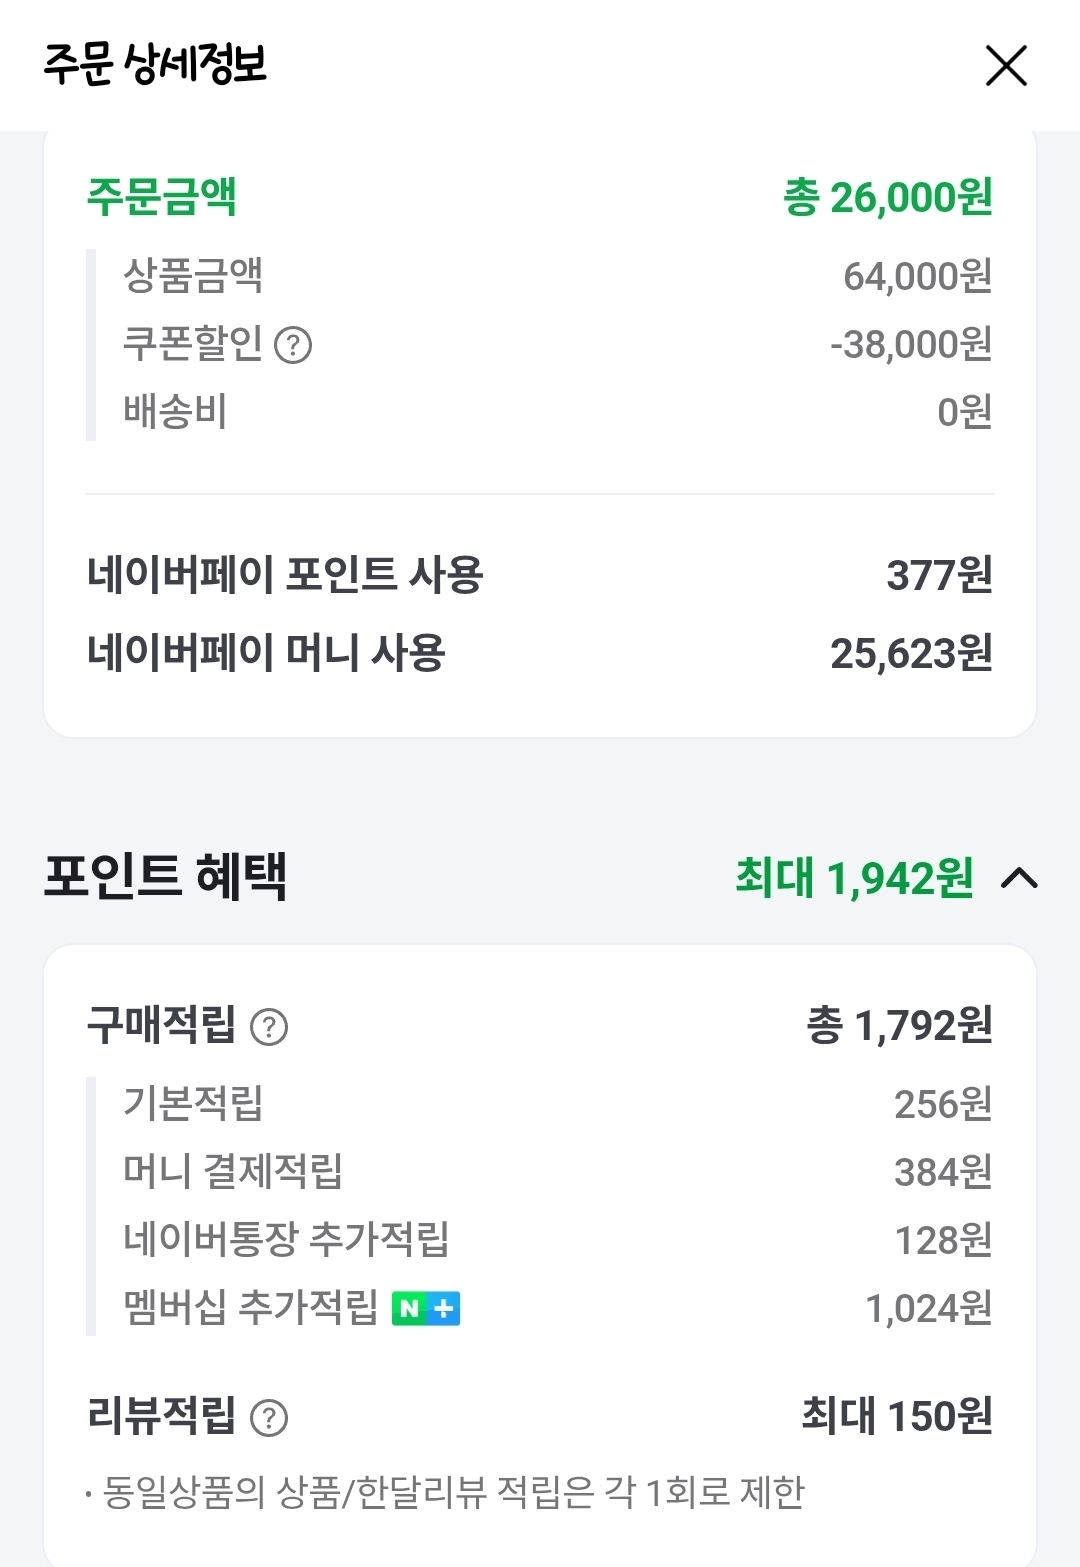The width and height of the screenshot is (1080, 1567).
Task: Click the 기본적립 256원 row label
Action: coord(193,1103)
